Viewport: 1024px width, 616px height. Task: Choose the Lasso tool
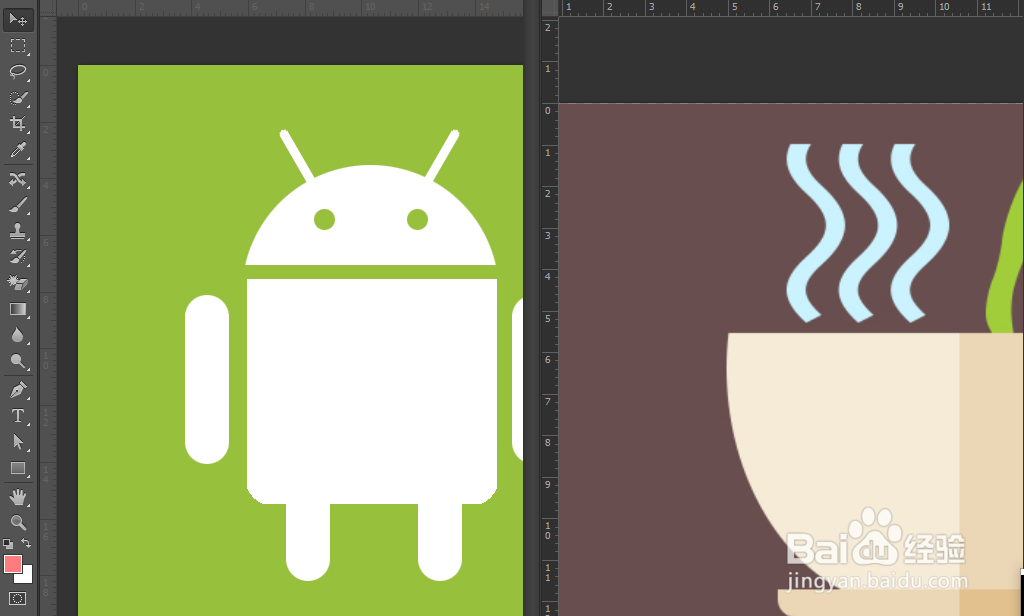click(18, 72)
